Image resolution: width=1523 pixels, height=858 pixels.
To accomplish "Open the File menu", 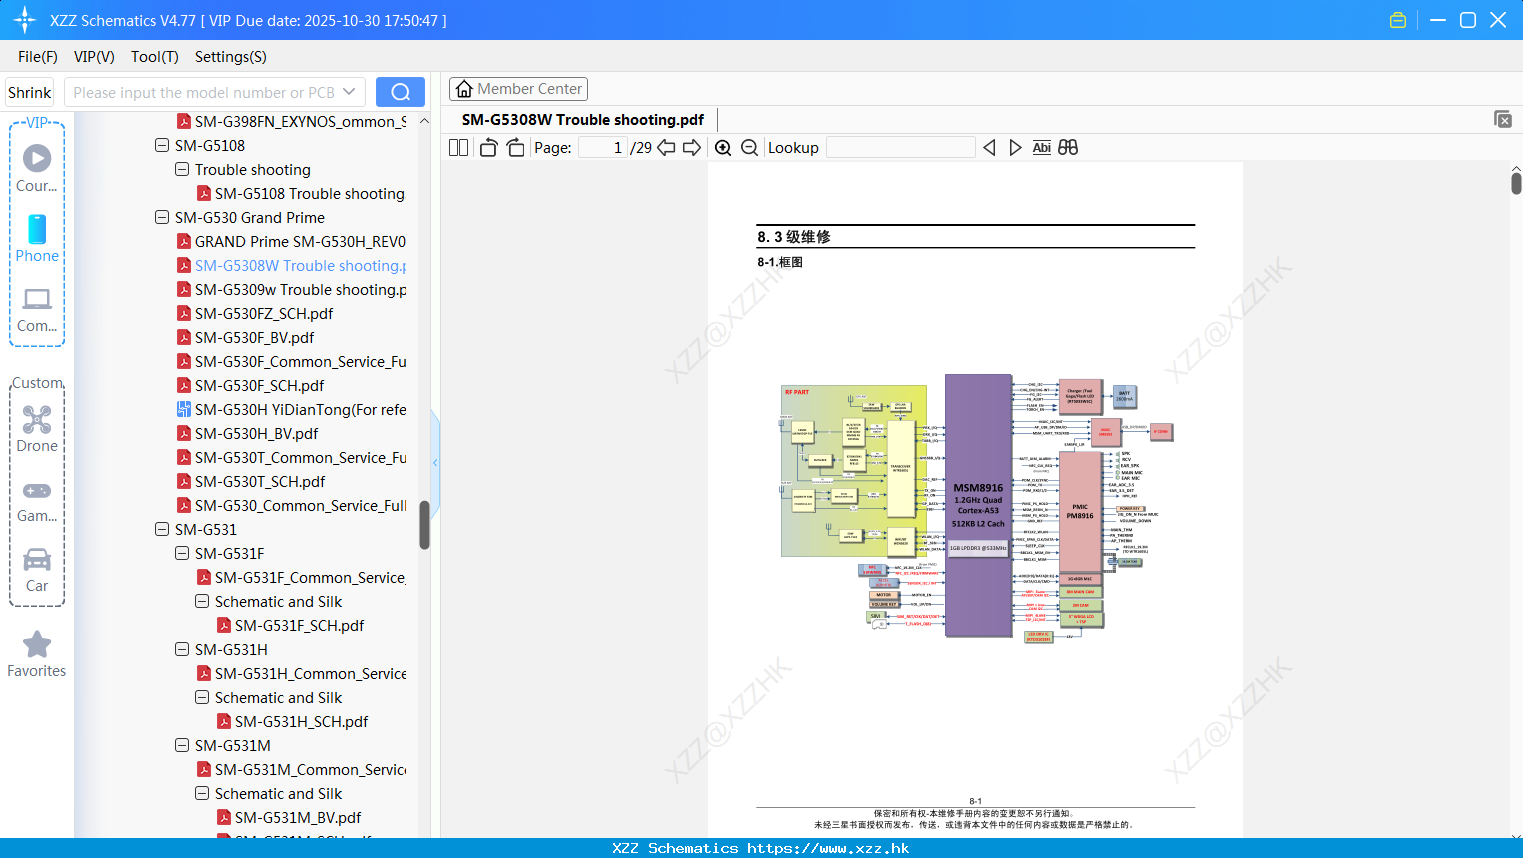I will (x=38, y=57).
